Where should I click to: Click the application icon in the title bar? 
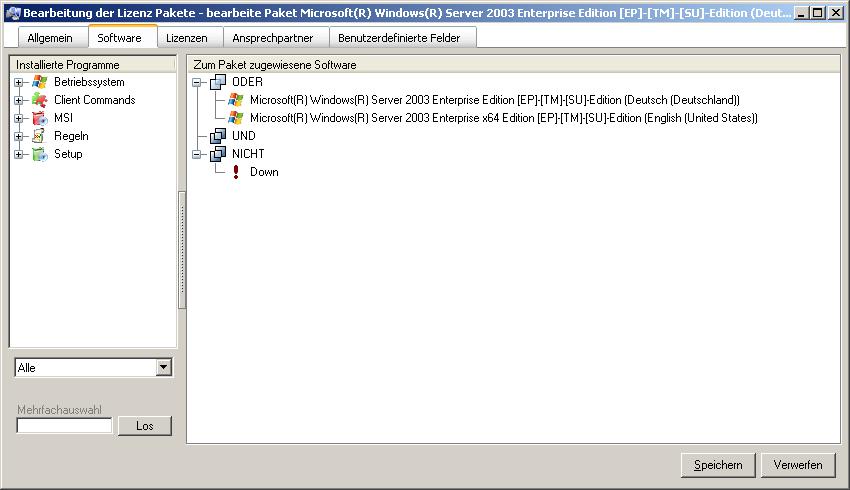(13, 12)
